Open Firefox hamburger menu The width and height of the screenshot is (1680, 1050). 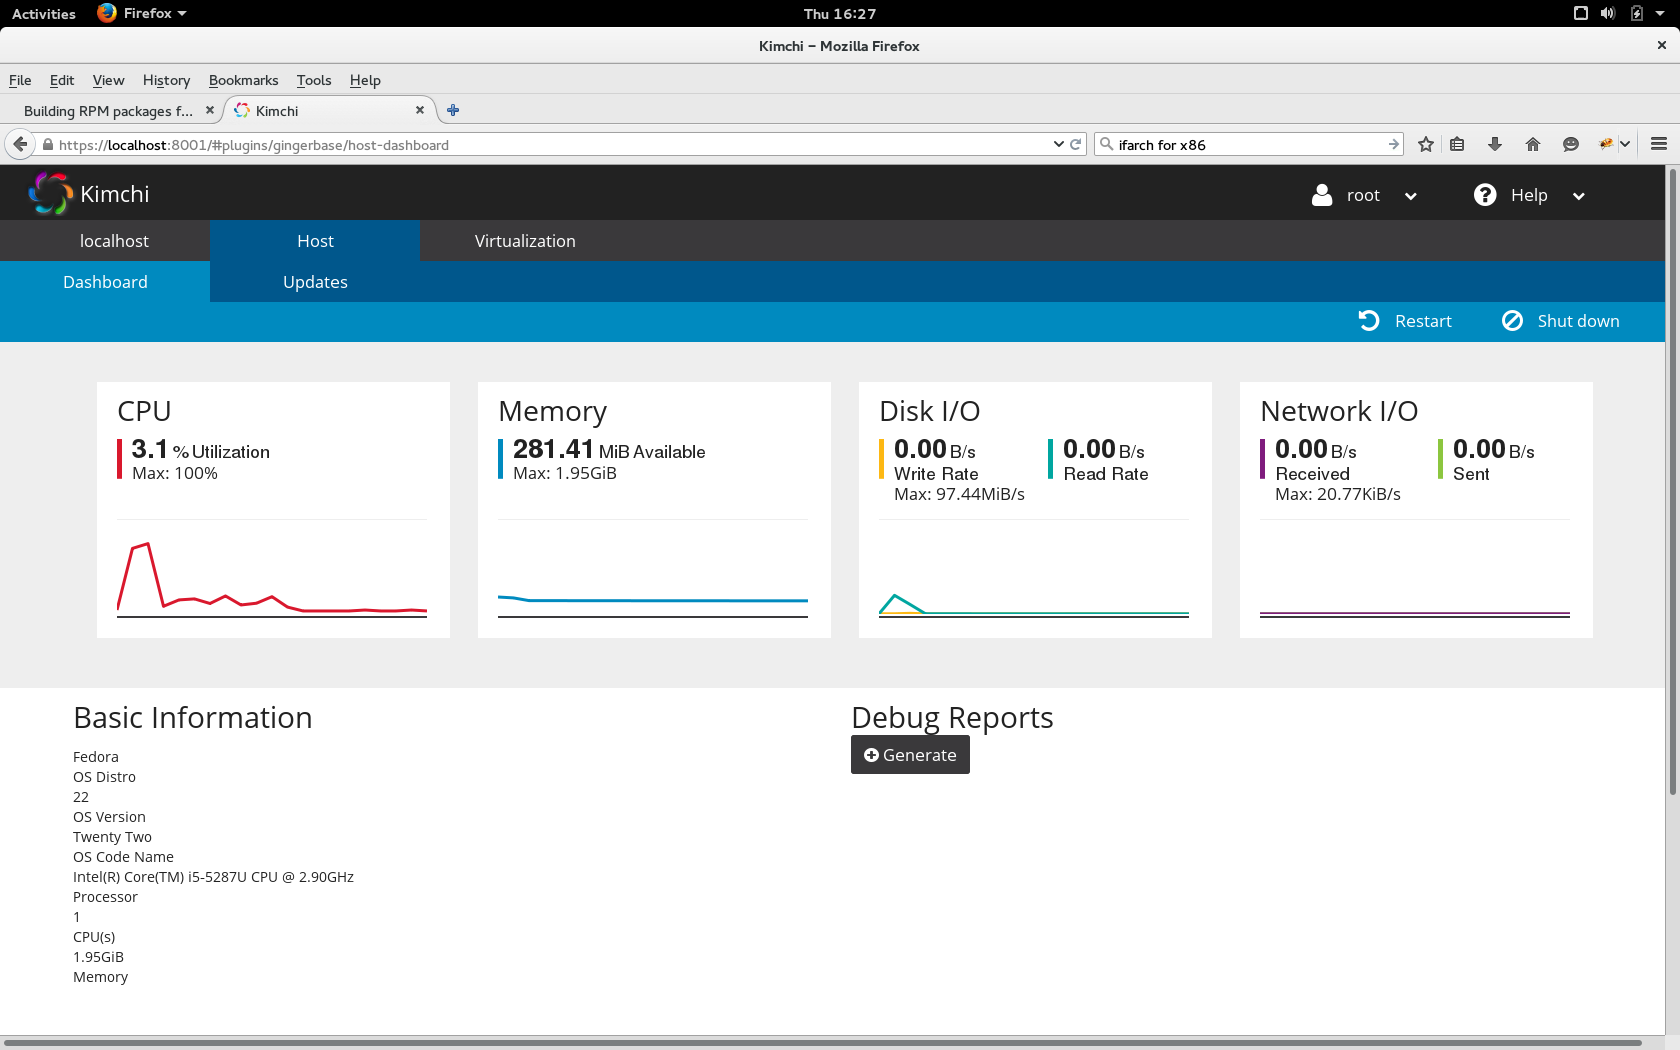click(1659, 144)
